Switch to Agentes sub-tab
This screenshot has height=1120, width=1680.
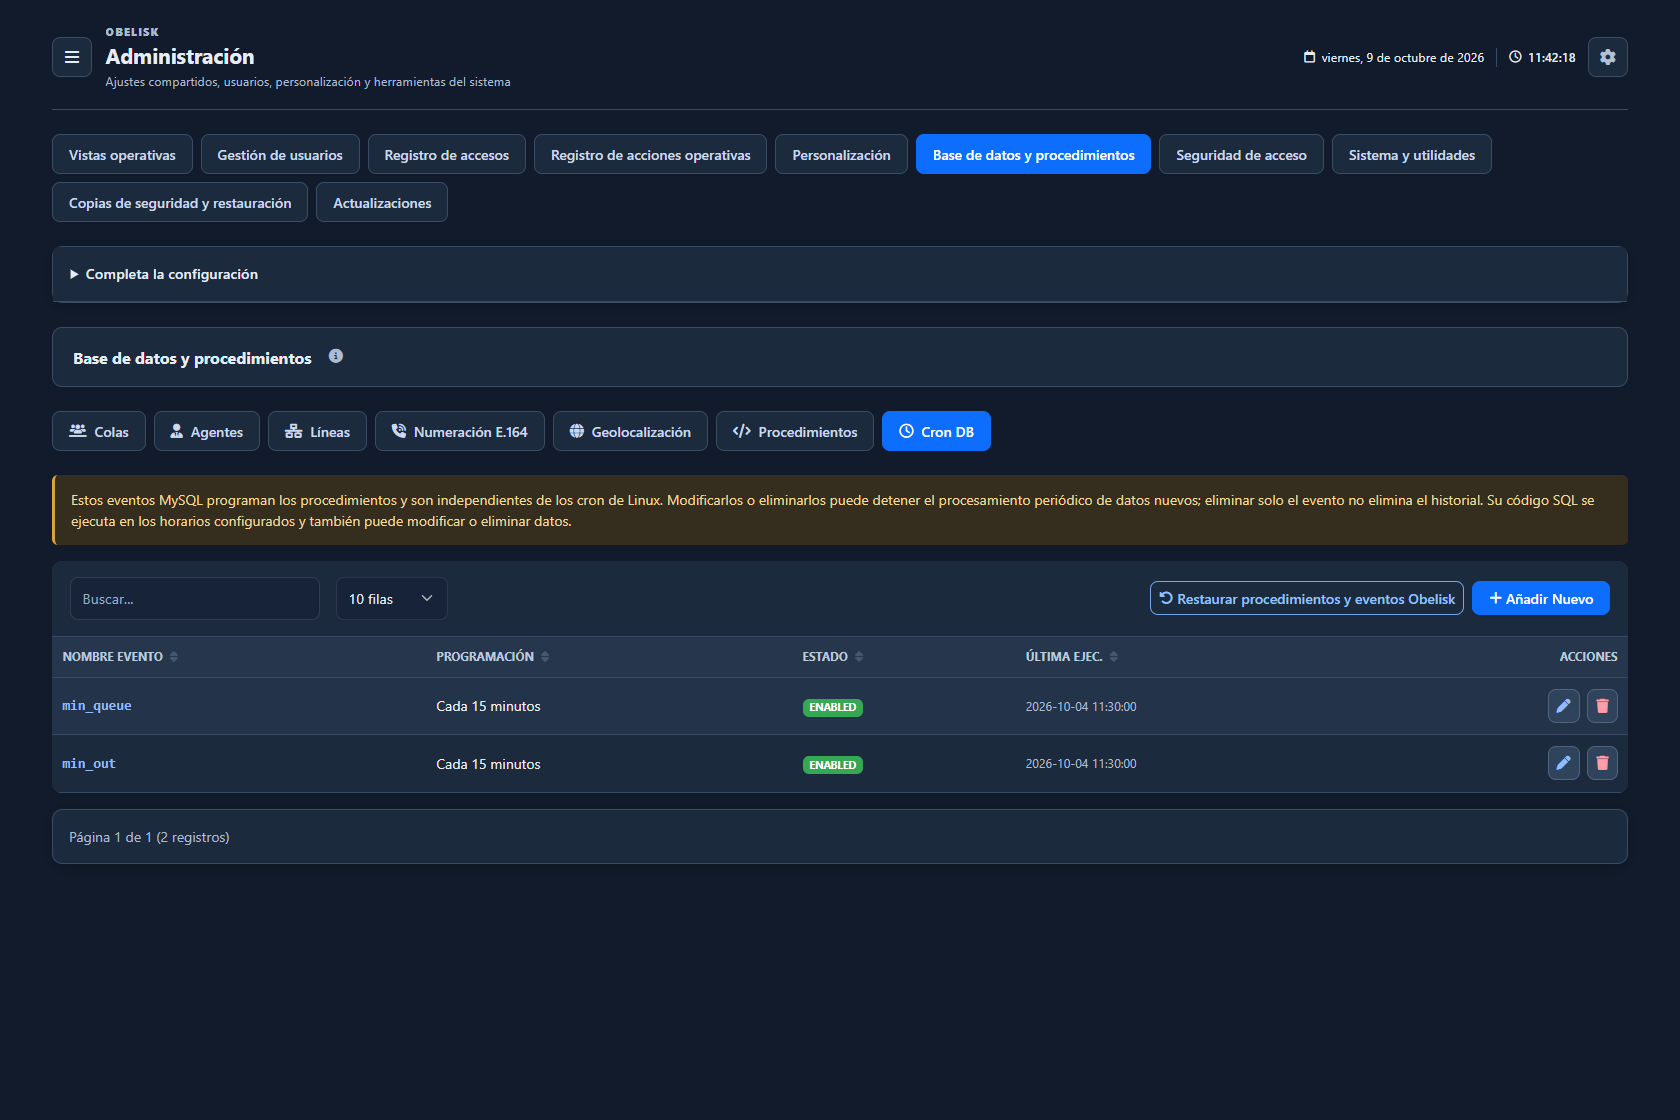pyautogui.click(x=207, y=432)
